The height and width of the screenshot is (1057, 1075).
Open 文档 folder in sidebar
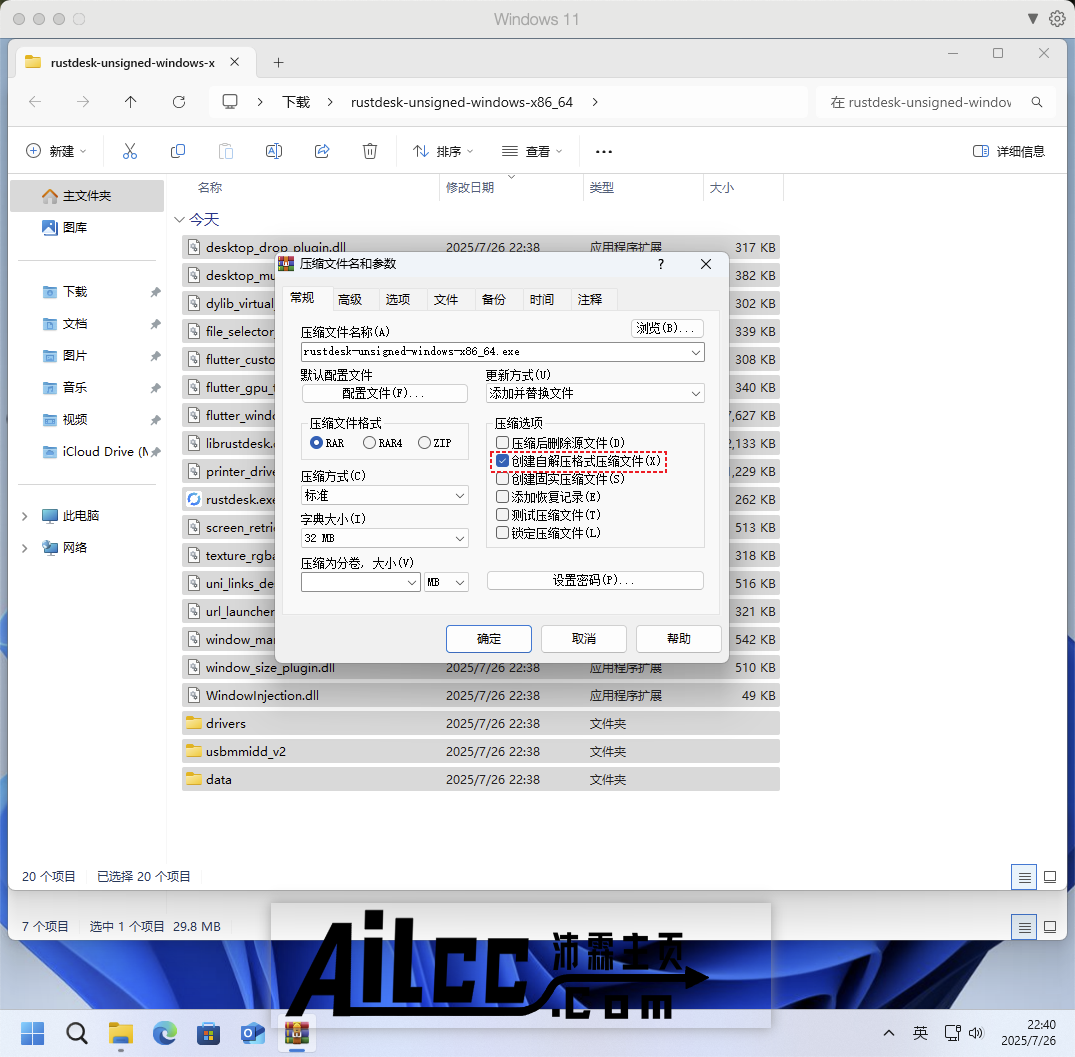75,324
